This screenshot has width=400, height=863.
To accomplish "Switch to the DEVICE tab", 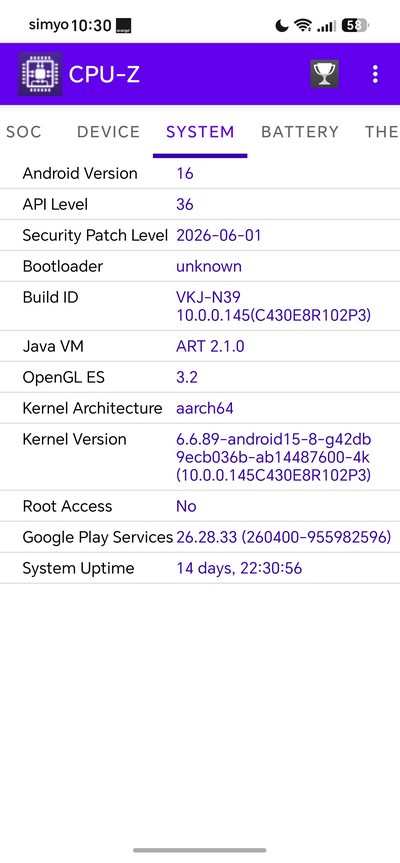I will (108, 132).
